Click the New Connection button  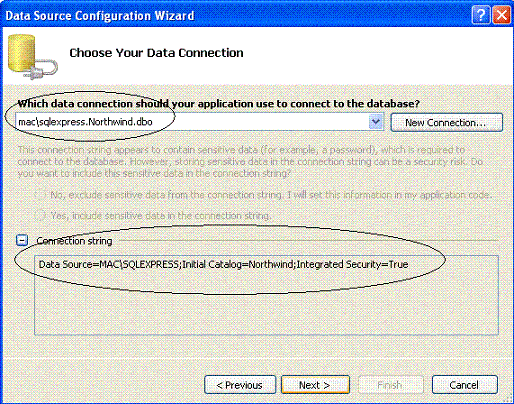(446, 123)
